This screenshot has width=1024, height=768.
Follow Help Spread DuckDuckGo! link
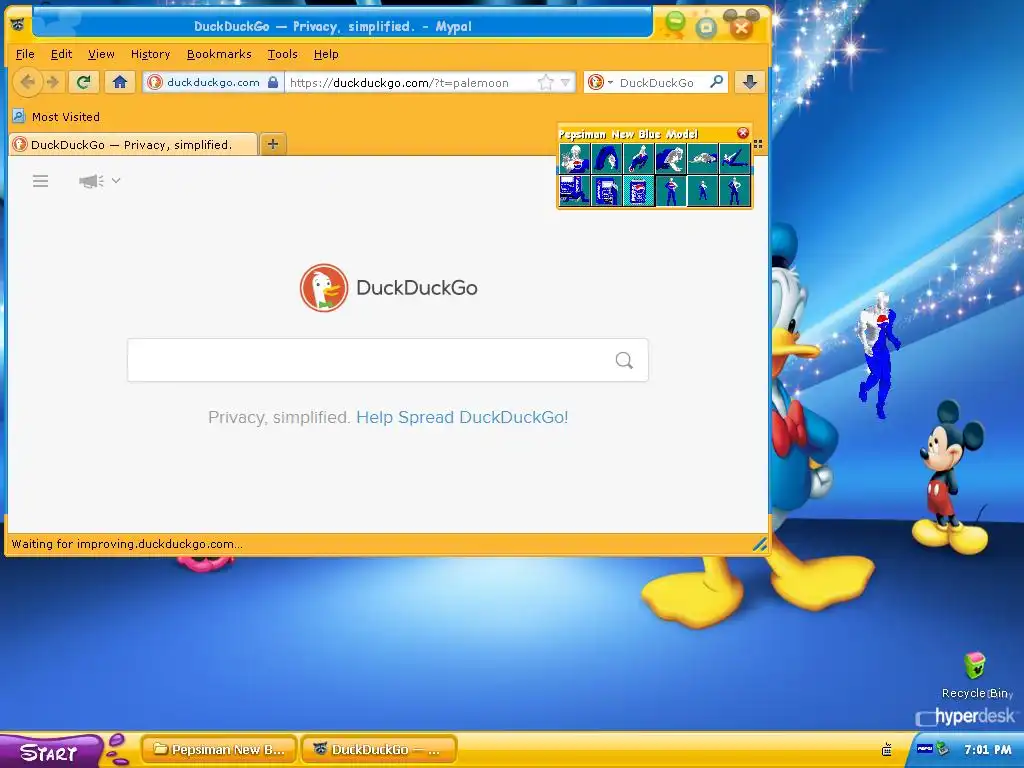[462, 417]
